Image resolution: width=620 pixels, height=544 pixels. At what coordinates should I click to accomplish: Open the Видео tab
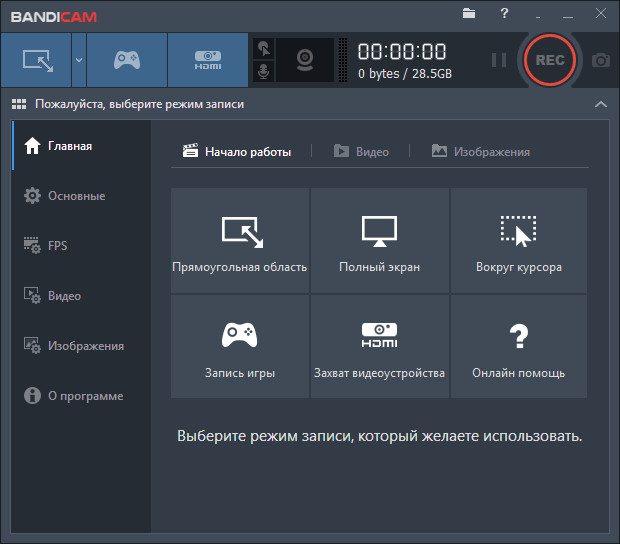pos(361,152)
